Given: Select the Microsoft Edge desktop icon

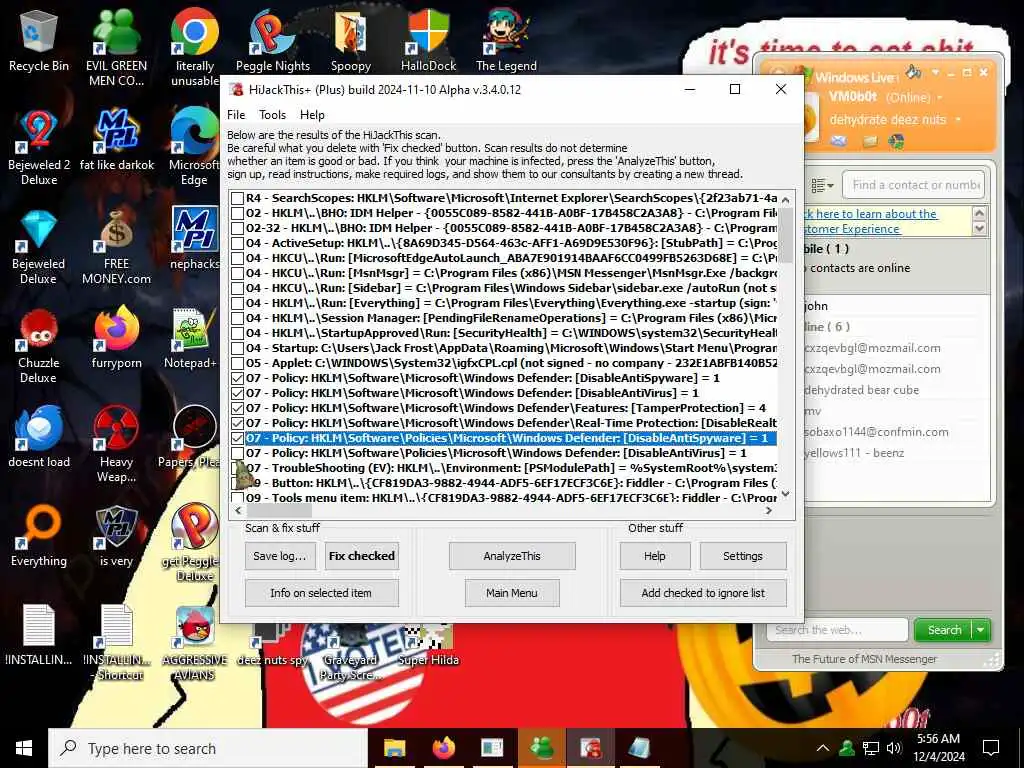Looking at the screenshot, I should coord(195,148).
